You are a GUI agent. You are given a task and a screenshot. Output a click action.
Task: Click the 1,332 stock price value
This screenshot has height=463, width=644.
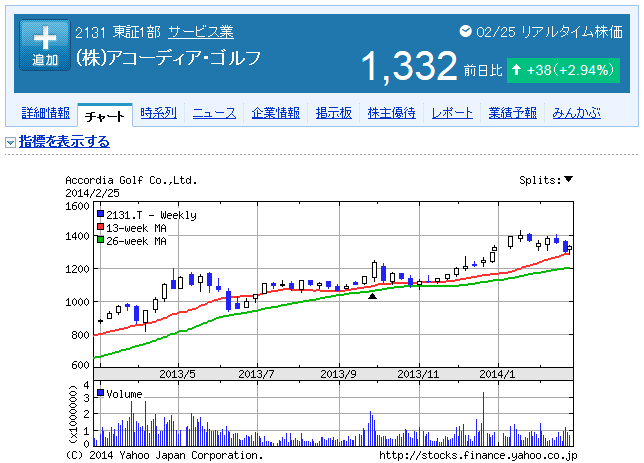(x=409, y=67)
